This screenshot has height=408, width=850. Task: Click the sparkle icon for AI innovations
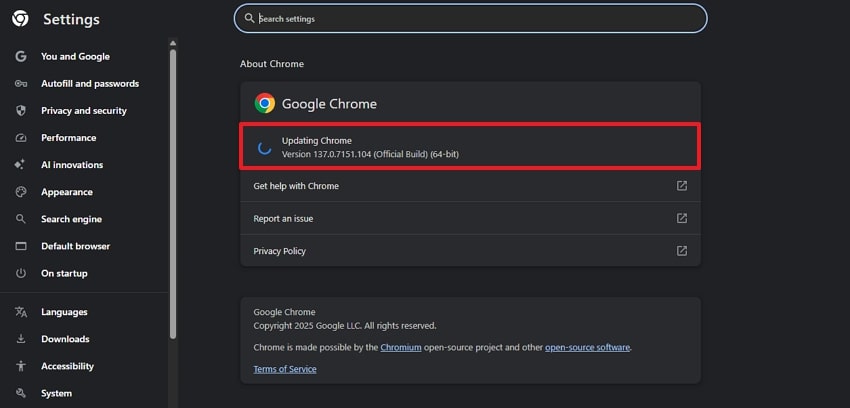tap(21, 165)
